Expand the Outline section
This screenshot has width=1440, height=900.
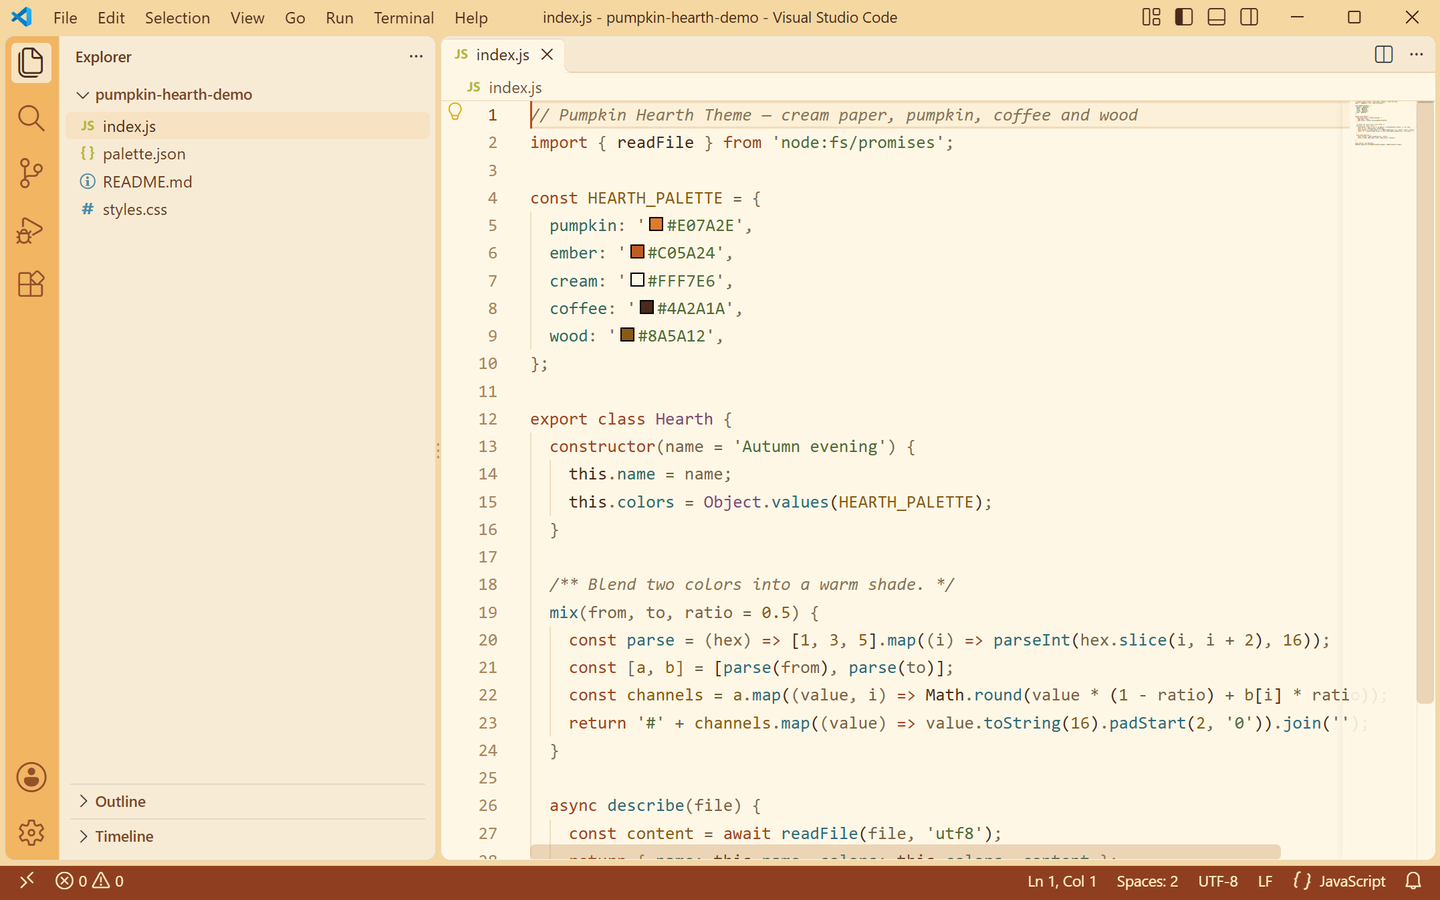coord(250,802)
